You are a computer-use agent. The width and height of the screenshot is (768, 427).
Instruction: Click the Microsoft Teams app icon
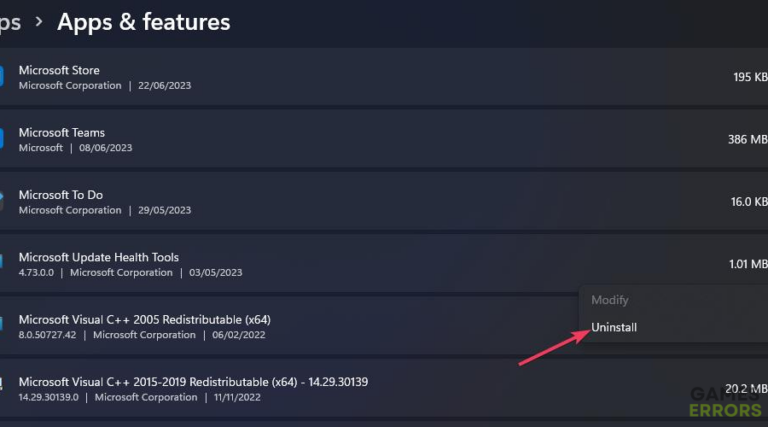1,140
